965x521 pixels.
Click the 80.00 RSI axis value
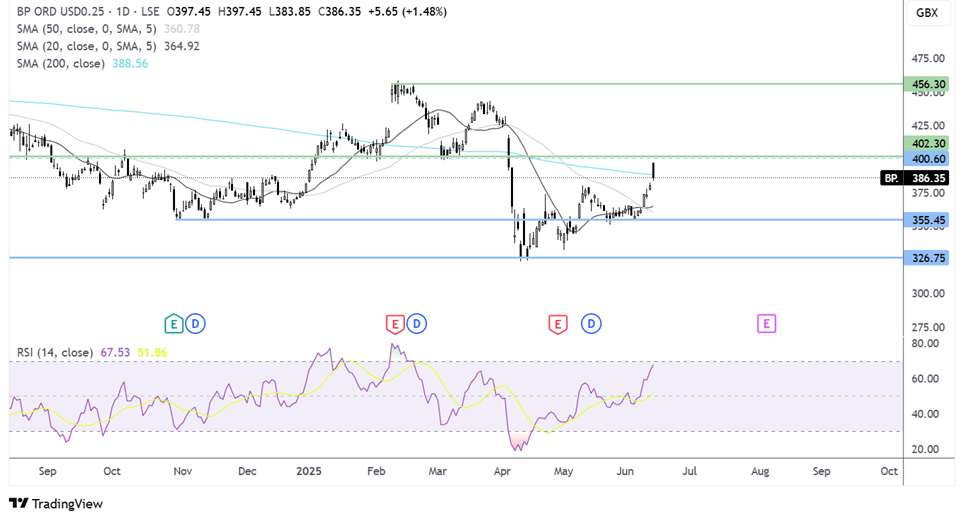tap(925, 343)
